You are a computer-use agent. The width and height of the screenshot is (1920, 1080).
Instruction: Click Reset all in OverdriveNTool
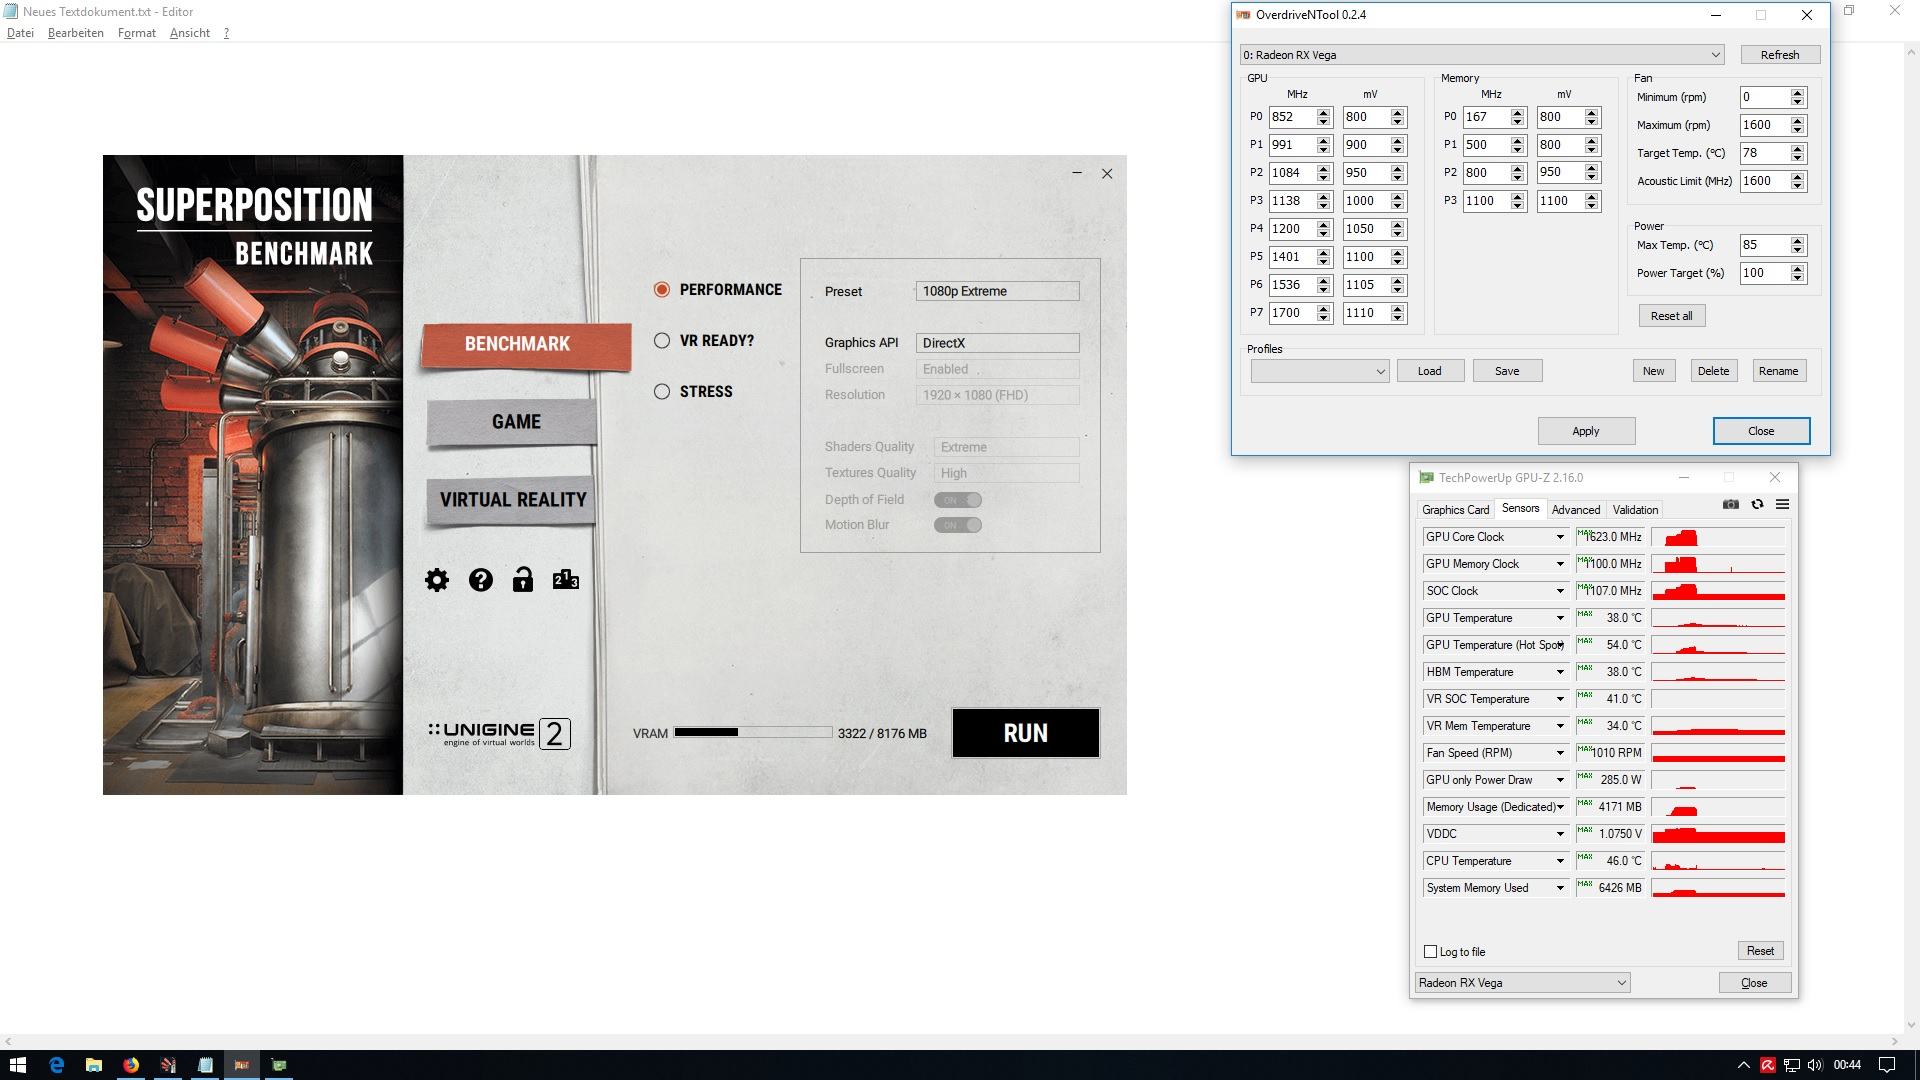click(1671, 316)
